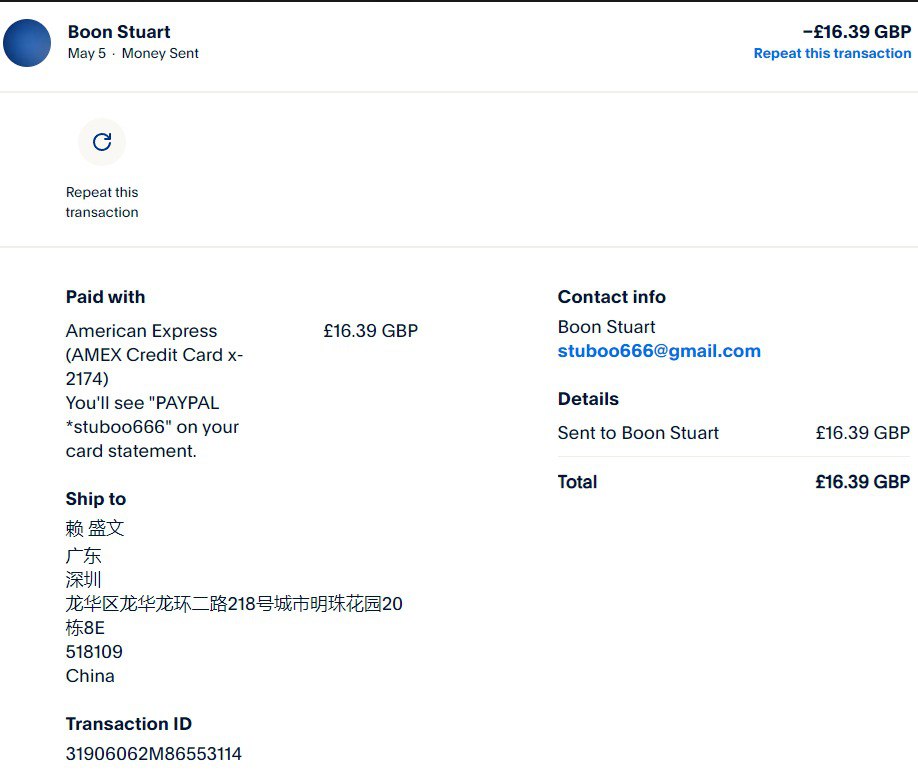Click the £16.39 GBP amount beside American Express

[370, 331]
